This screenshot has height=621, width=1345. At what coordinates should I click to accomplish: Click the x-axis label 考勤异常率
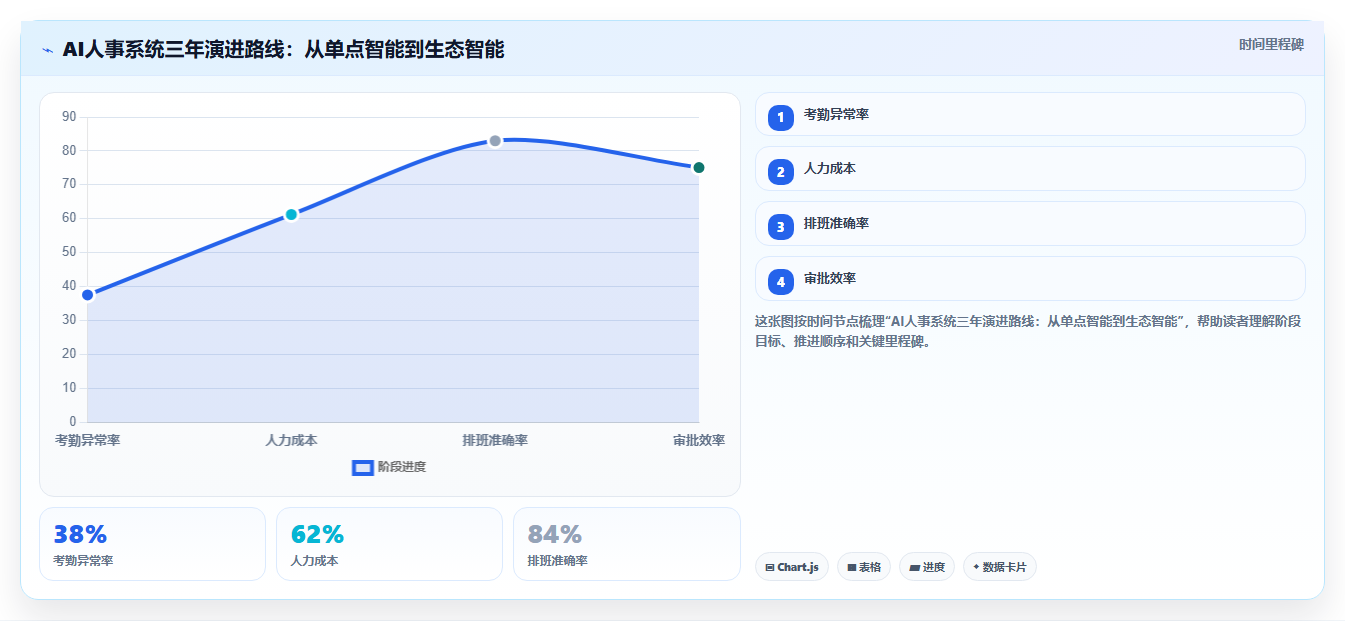[88, 440]
